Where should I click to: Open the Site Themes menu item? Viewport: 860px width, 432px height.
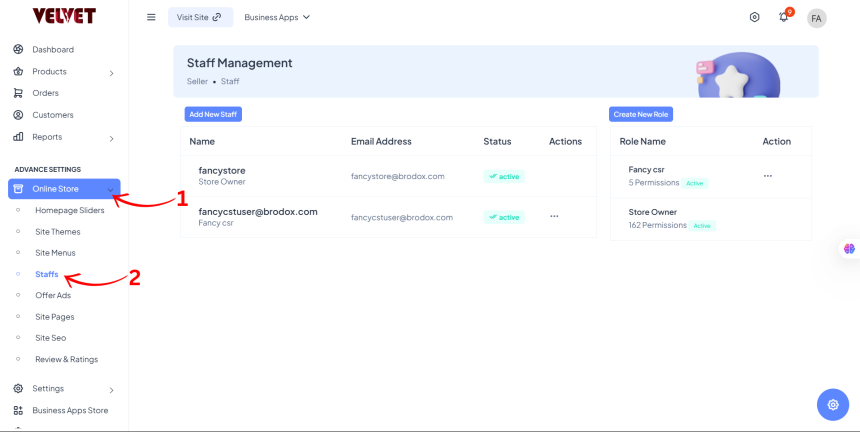click(57, 231)
